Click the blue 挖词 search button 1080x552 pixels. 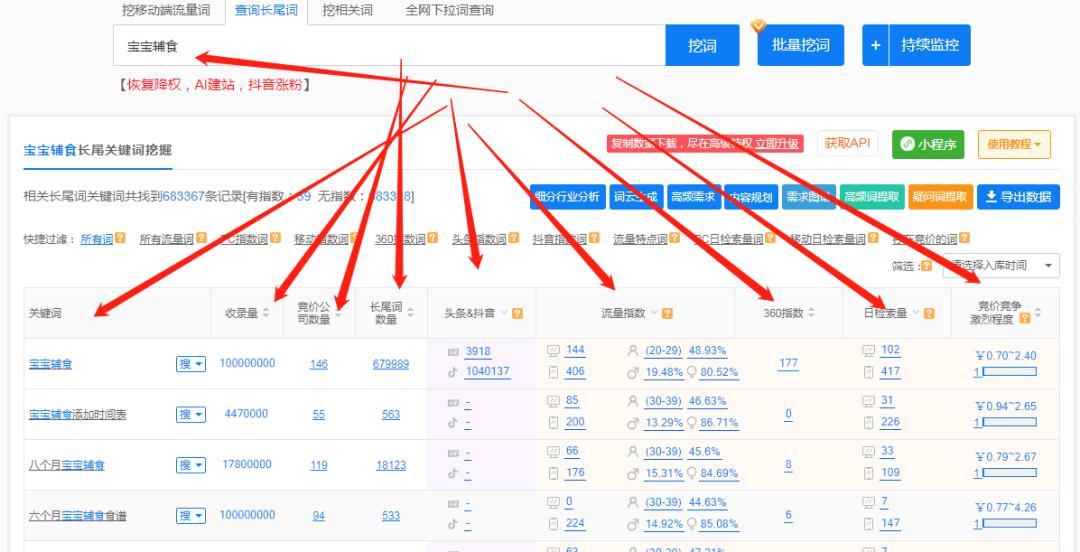[x=703, y=45]
